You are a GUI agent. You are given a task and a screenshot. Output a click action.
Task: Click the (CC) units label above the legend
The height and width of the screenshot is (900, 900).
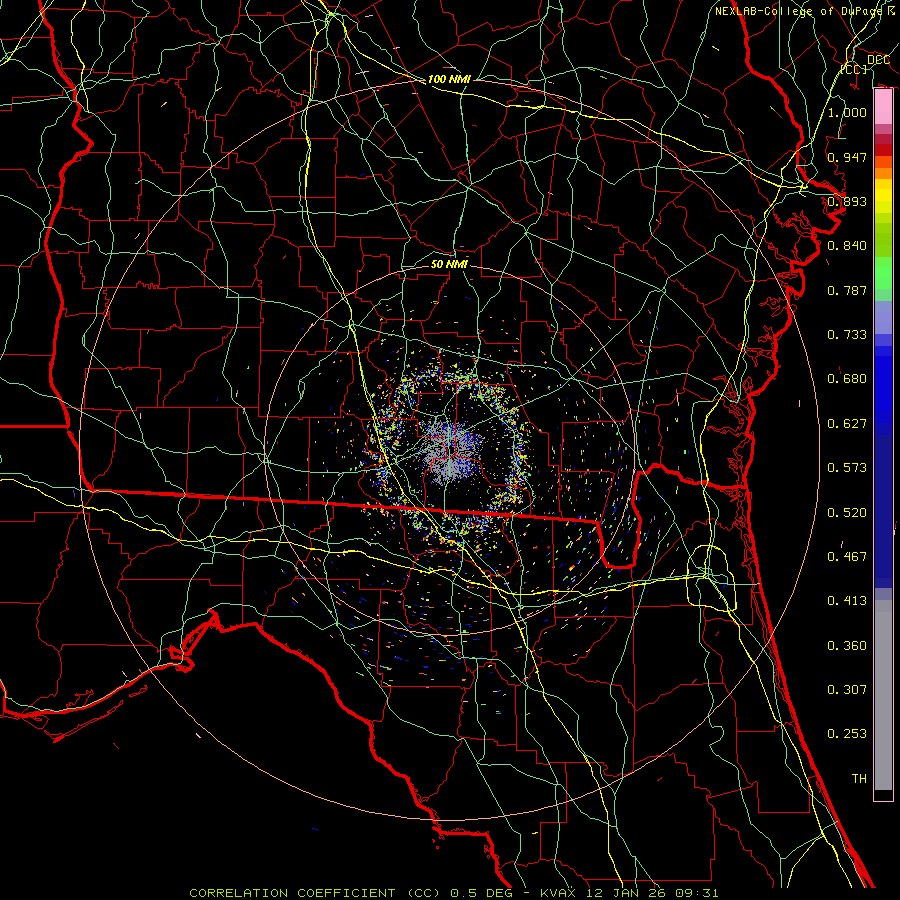[x=853, y=70]
